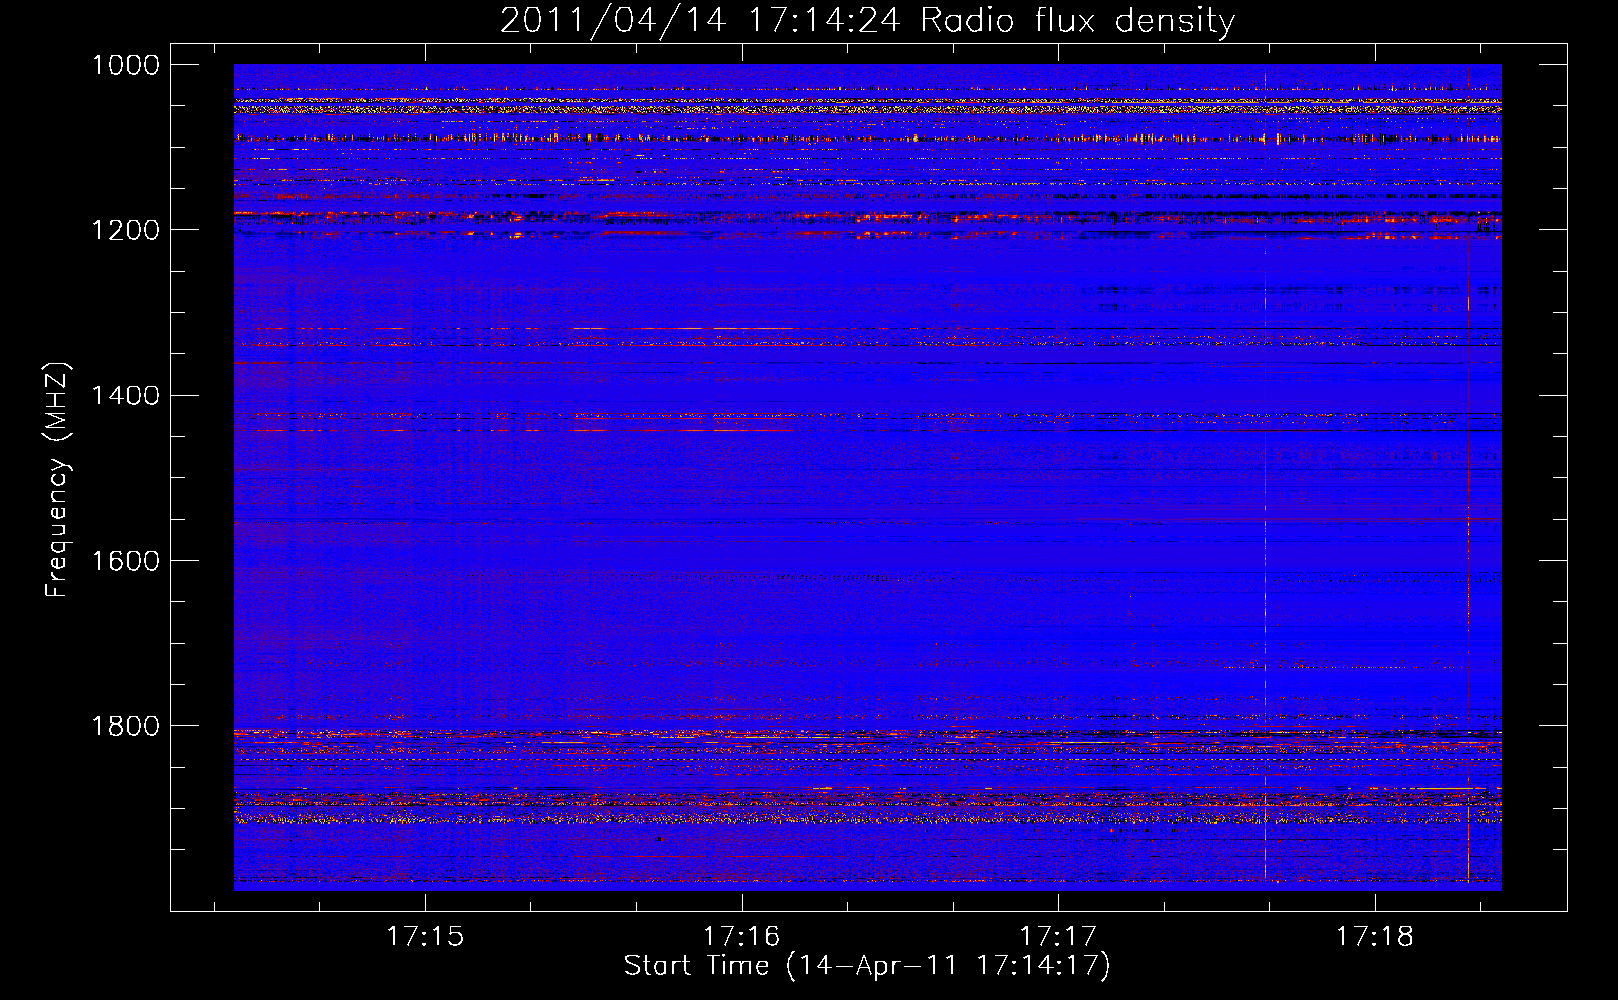The height and width of the screenshot is (1000, 1618).
Task: Click the 17:16 time tick label
Action: (741, 936)
